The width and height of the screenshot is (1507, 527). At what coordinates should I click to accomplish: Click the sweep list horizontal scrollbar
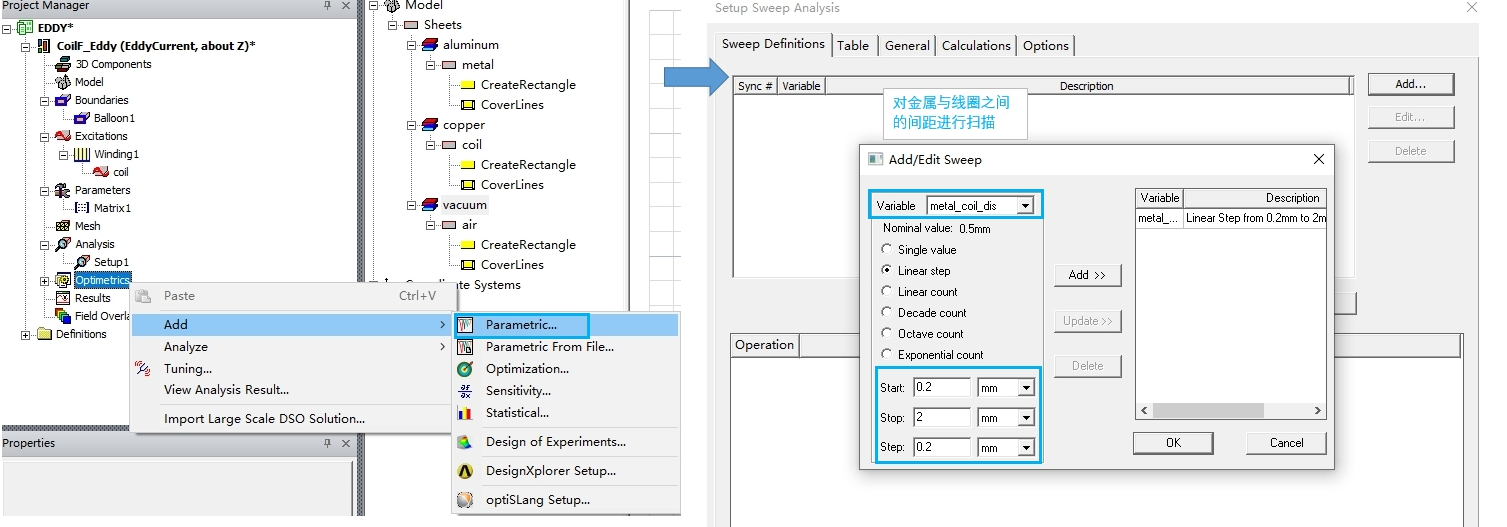tap(1232, 411)
